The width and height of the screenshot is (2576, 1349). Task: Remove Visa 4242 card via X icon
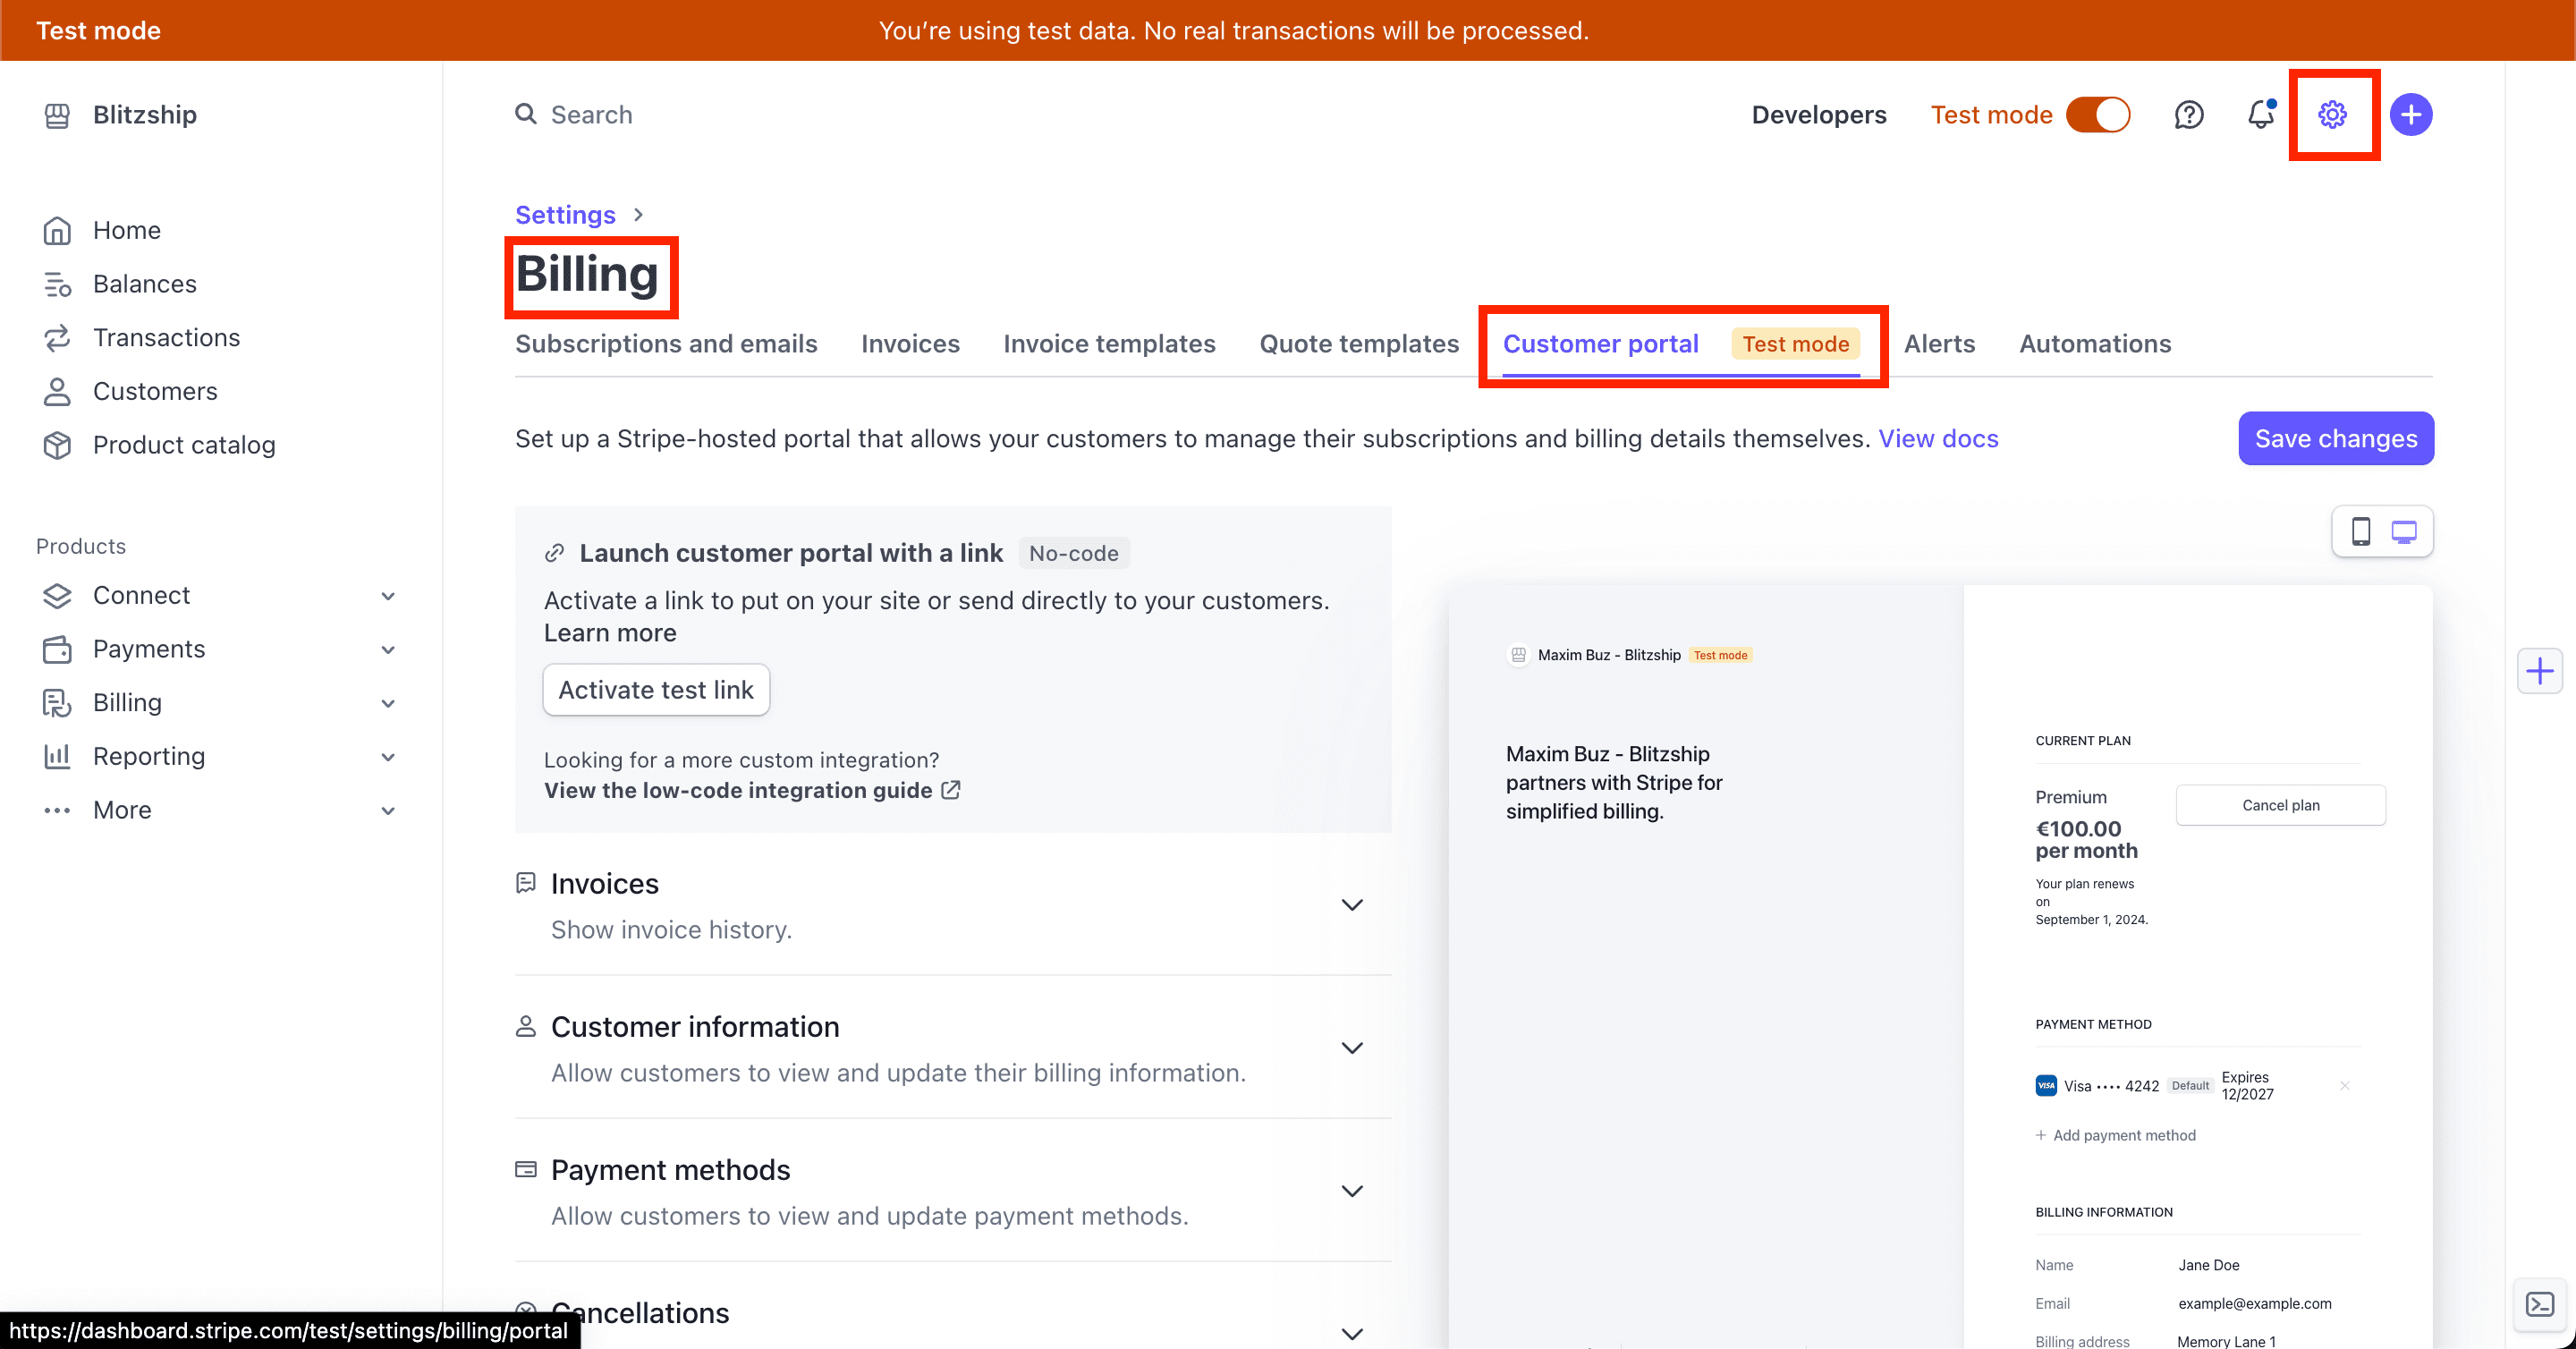coord(2344,1085)
